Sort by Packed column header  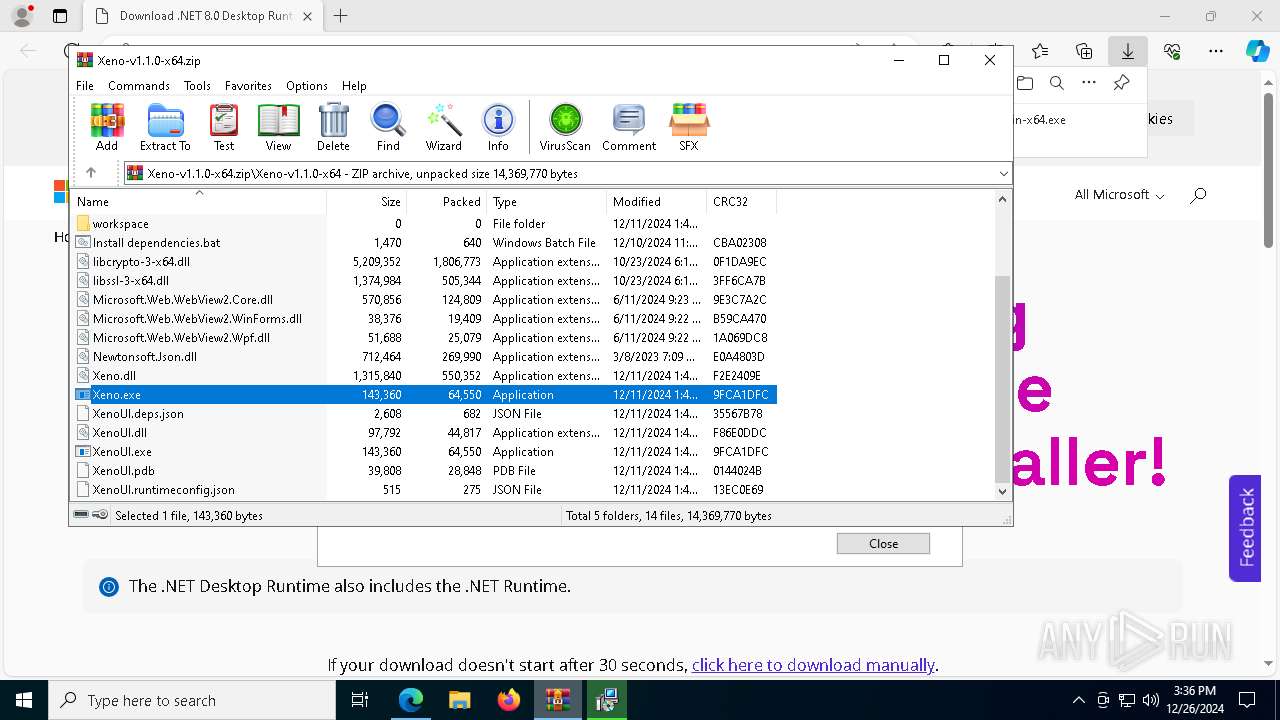click(x=447, y=201)
